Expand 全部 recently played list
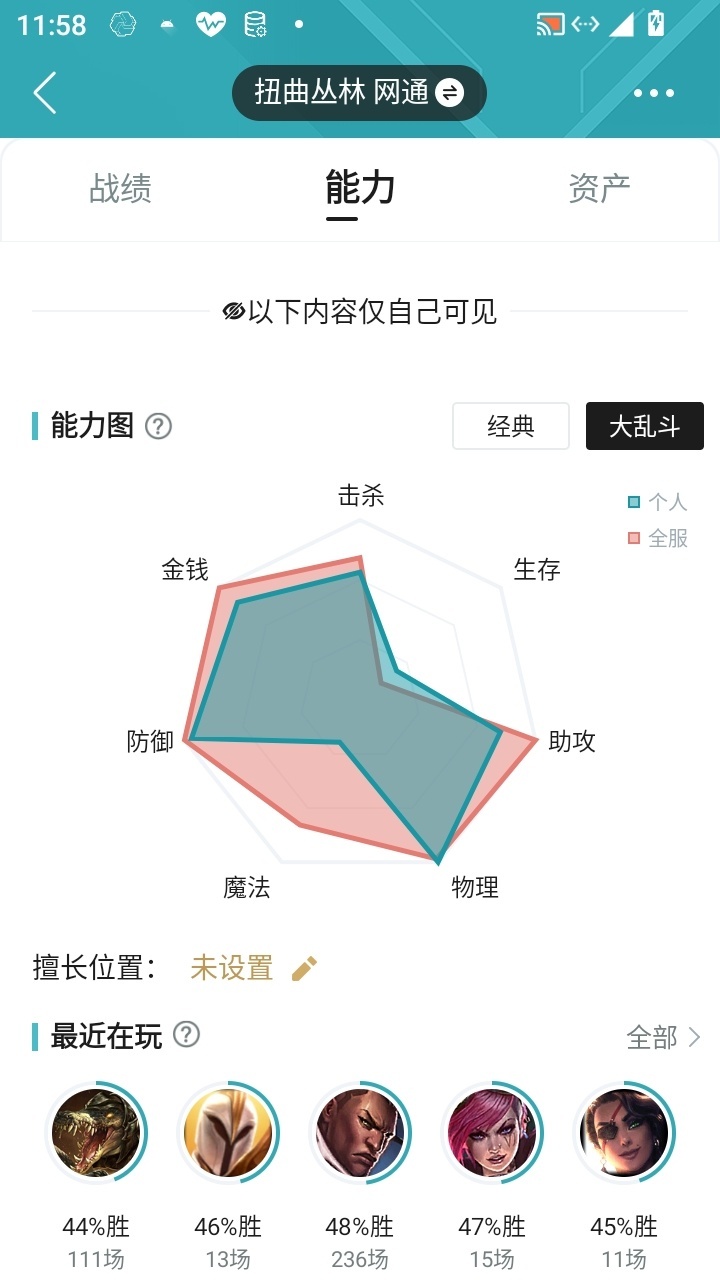The height and width of the screenshot is (1280, 720). [664, 1037]
